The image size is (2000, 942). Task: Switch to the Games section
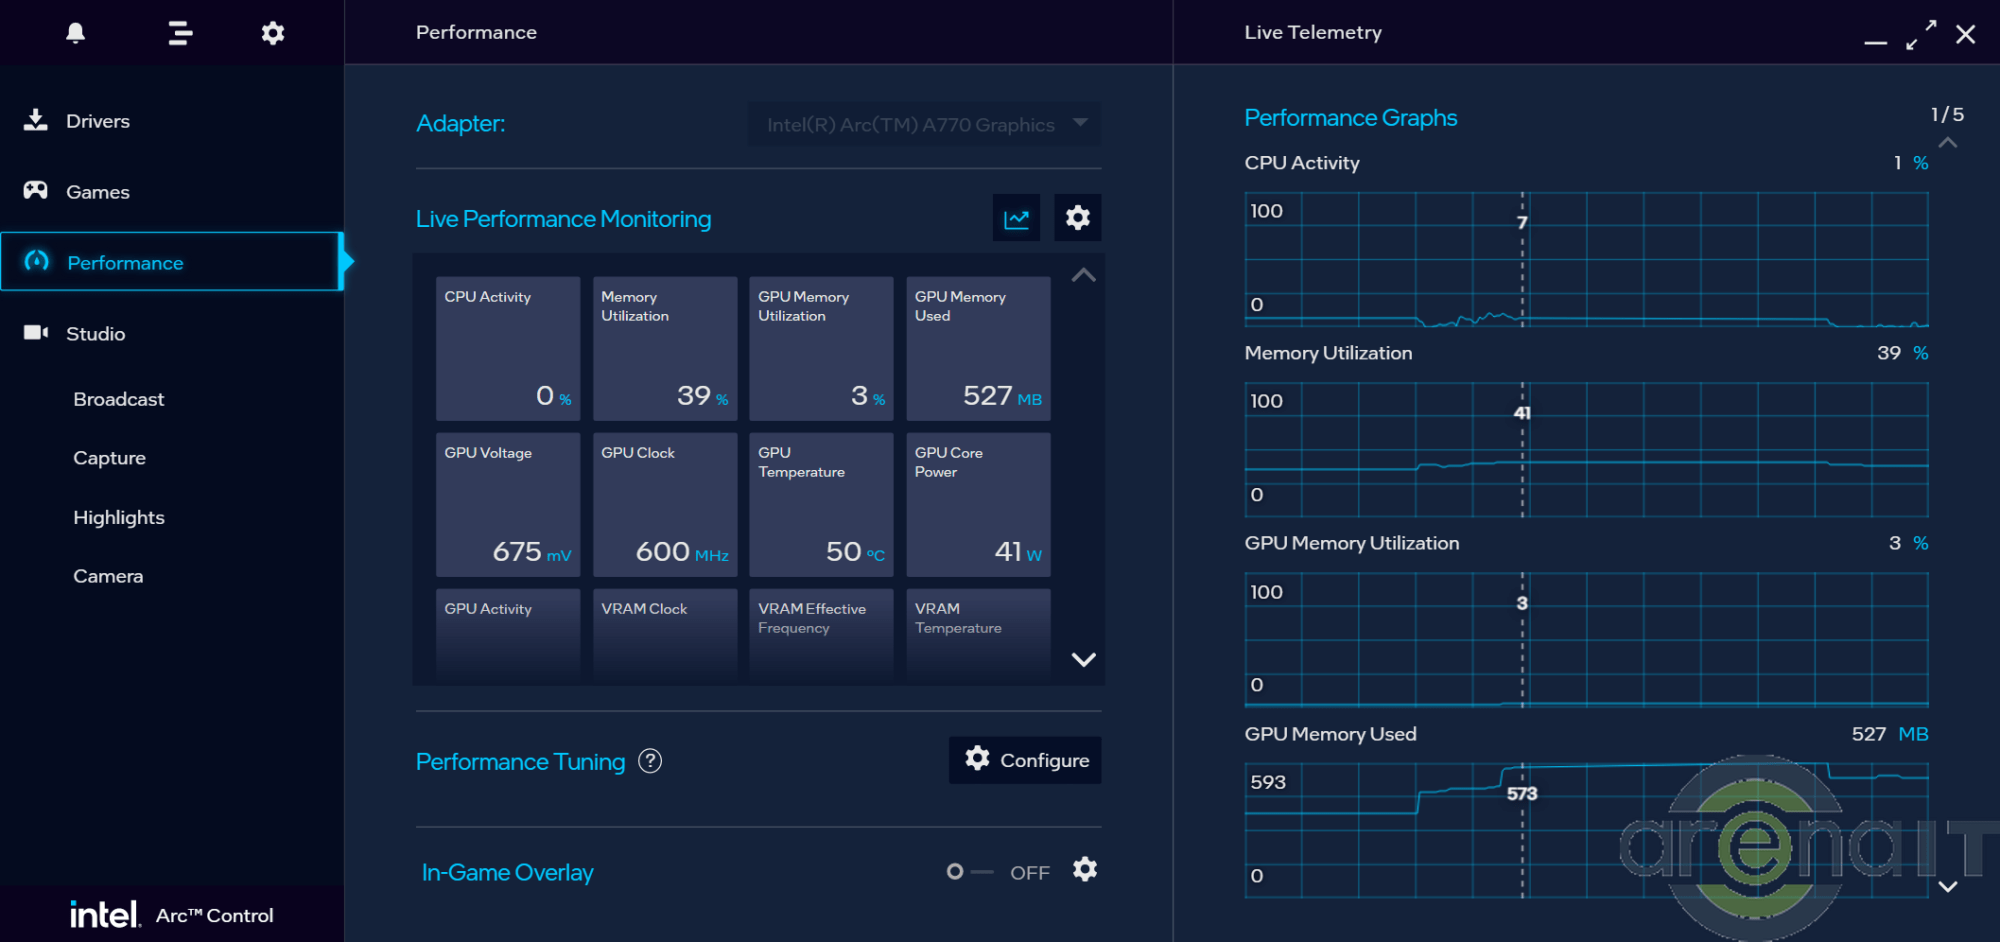coord(98,192)
